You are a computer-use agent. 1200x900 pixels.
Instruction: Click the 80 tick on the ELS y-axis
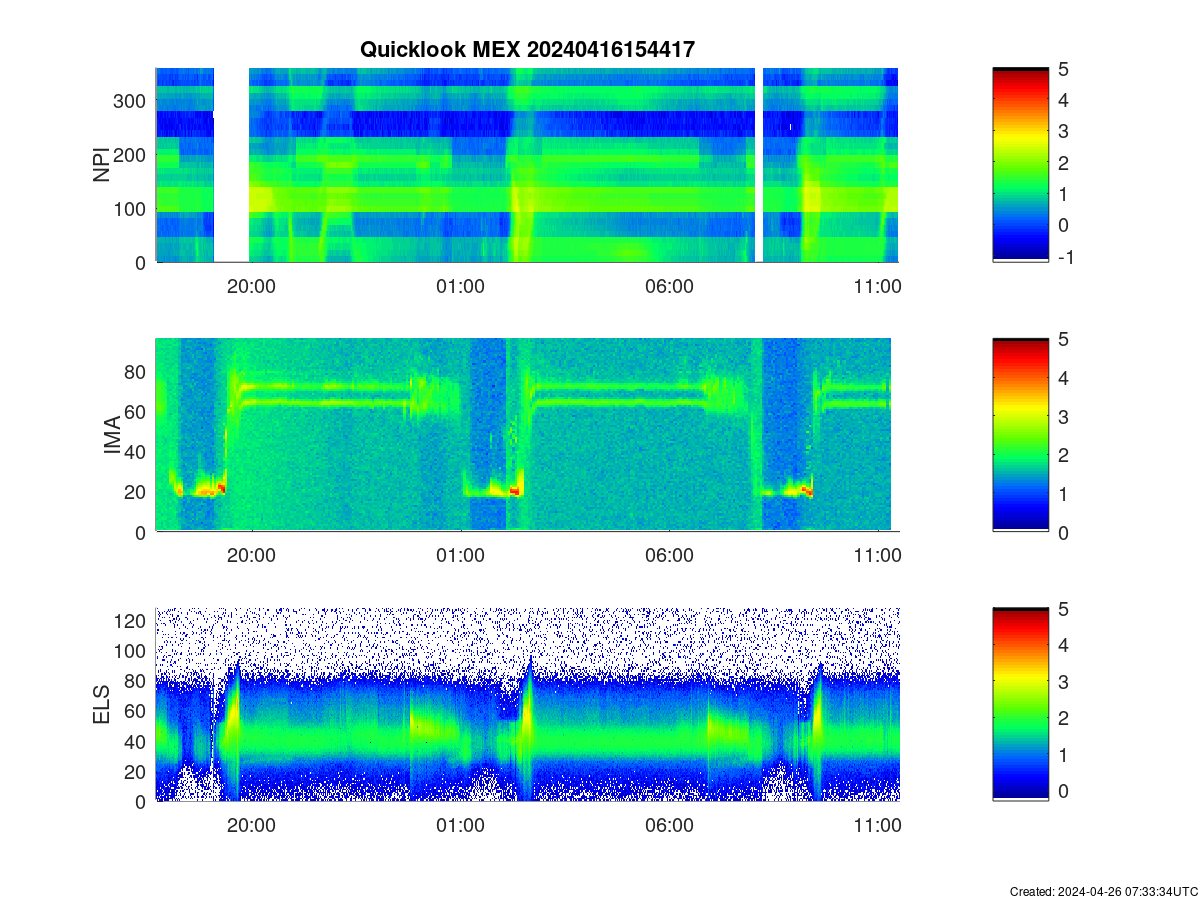pyautogui.click(x=137, y=681)
